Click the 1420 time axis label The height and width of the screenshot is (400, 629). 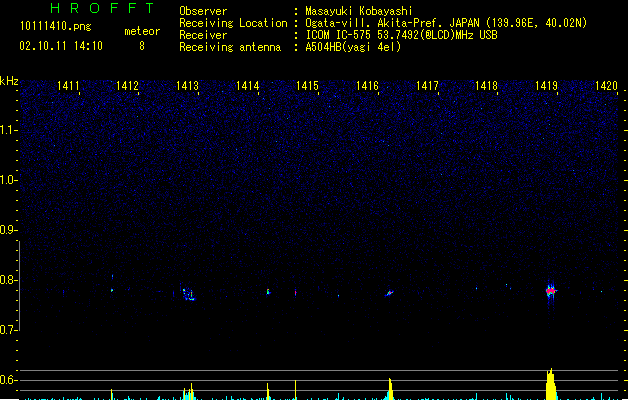tap(606, 86)
